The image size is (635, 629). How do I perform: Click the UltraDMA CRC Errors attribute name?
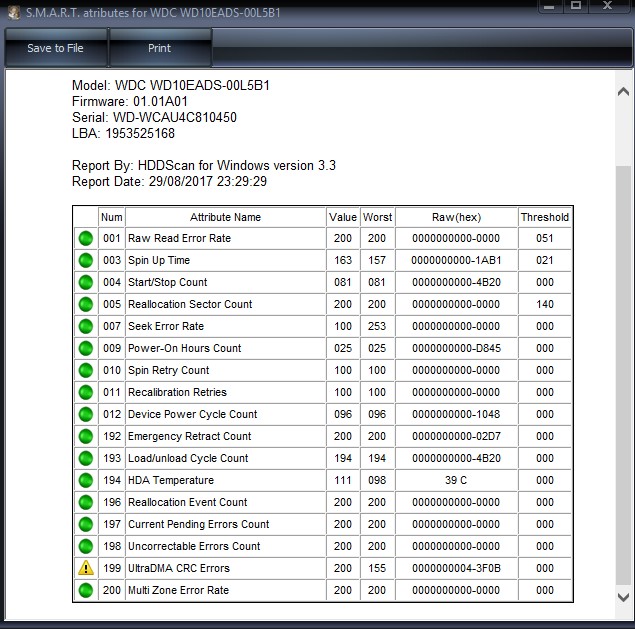(179, 568)
